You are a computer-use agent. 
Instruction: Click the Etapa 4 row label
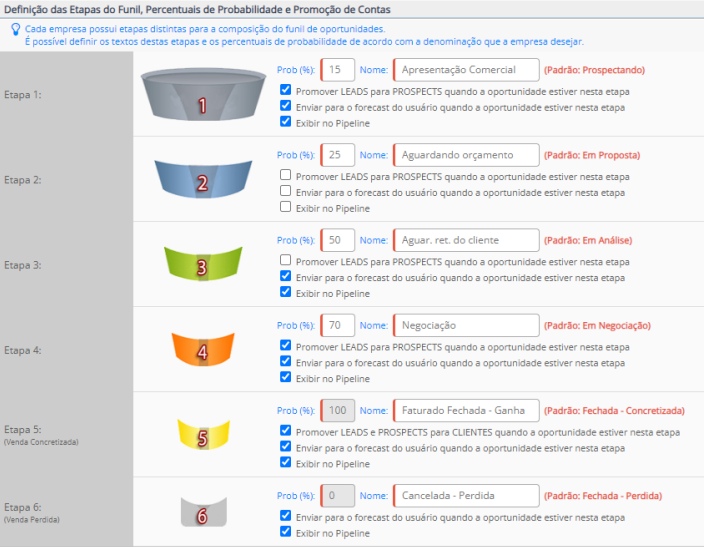tap(23, 350)
